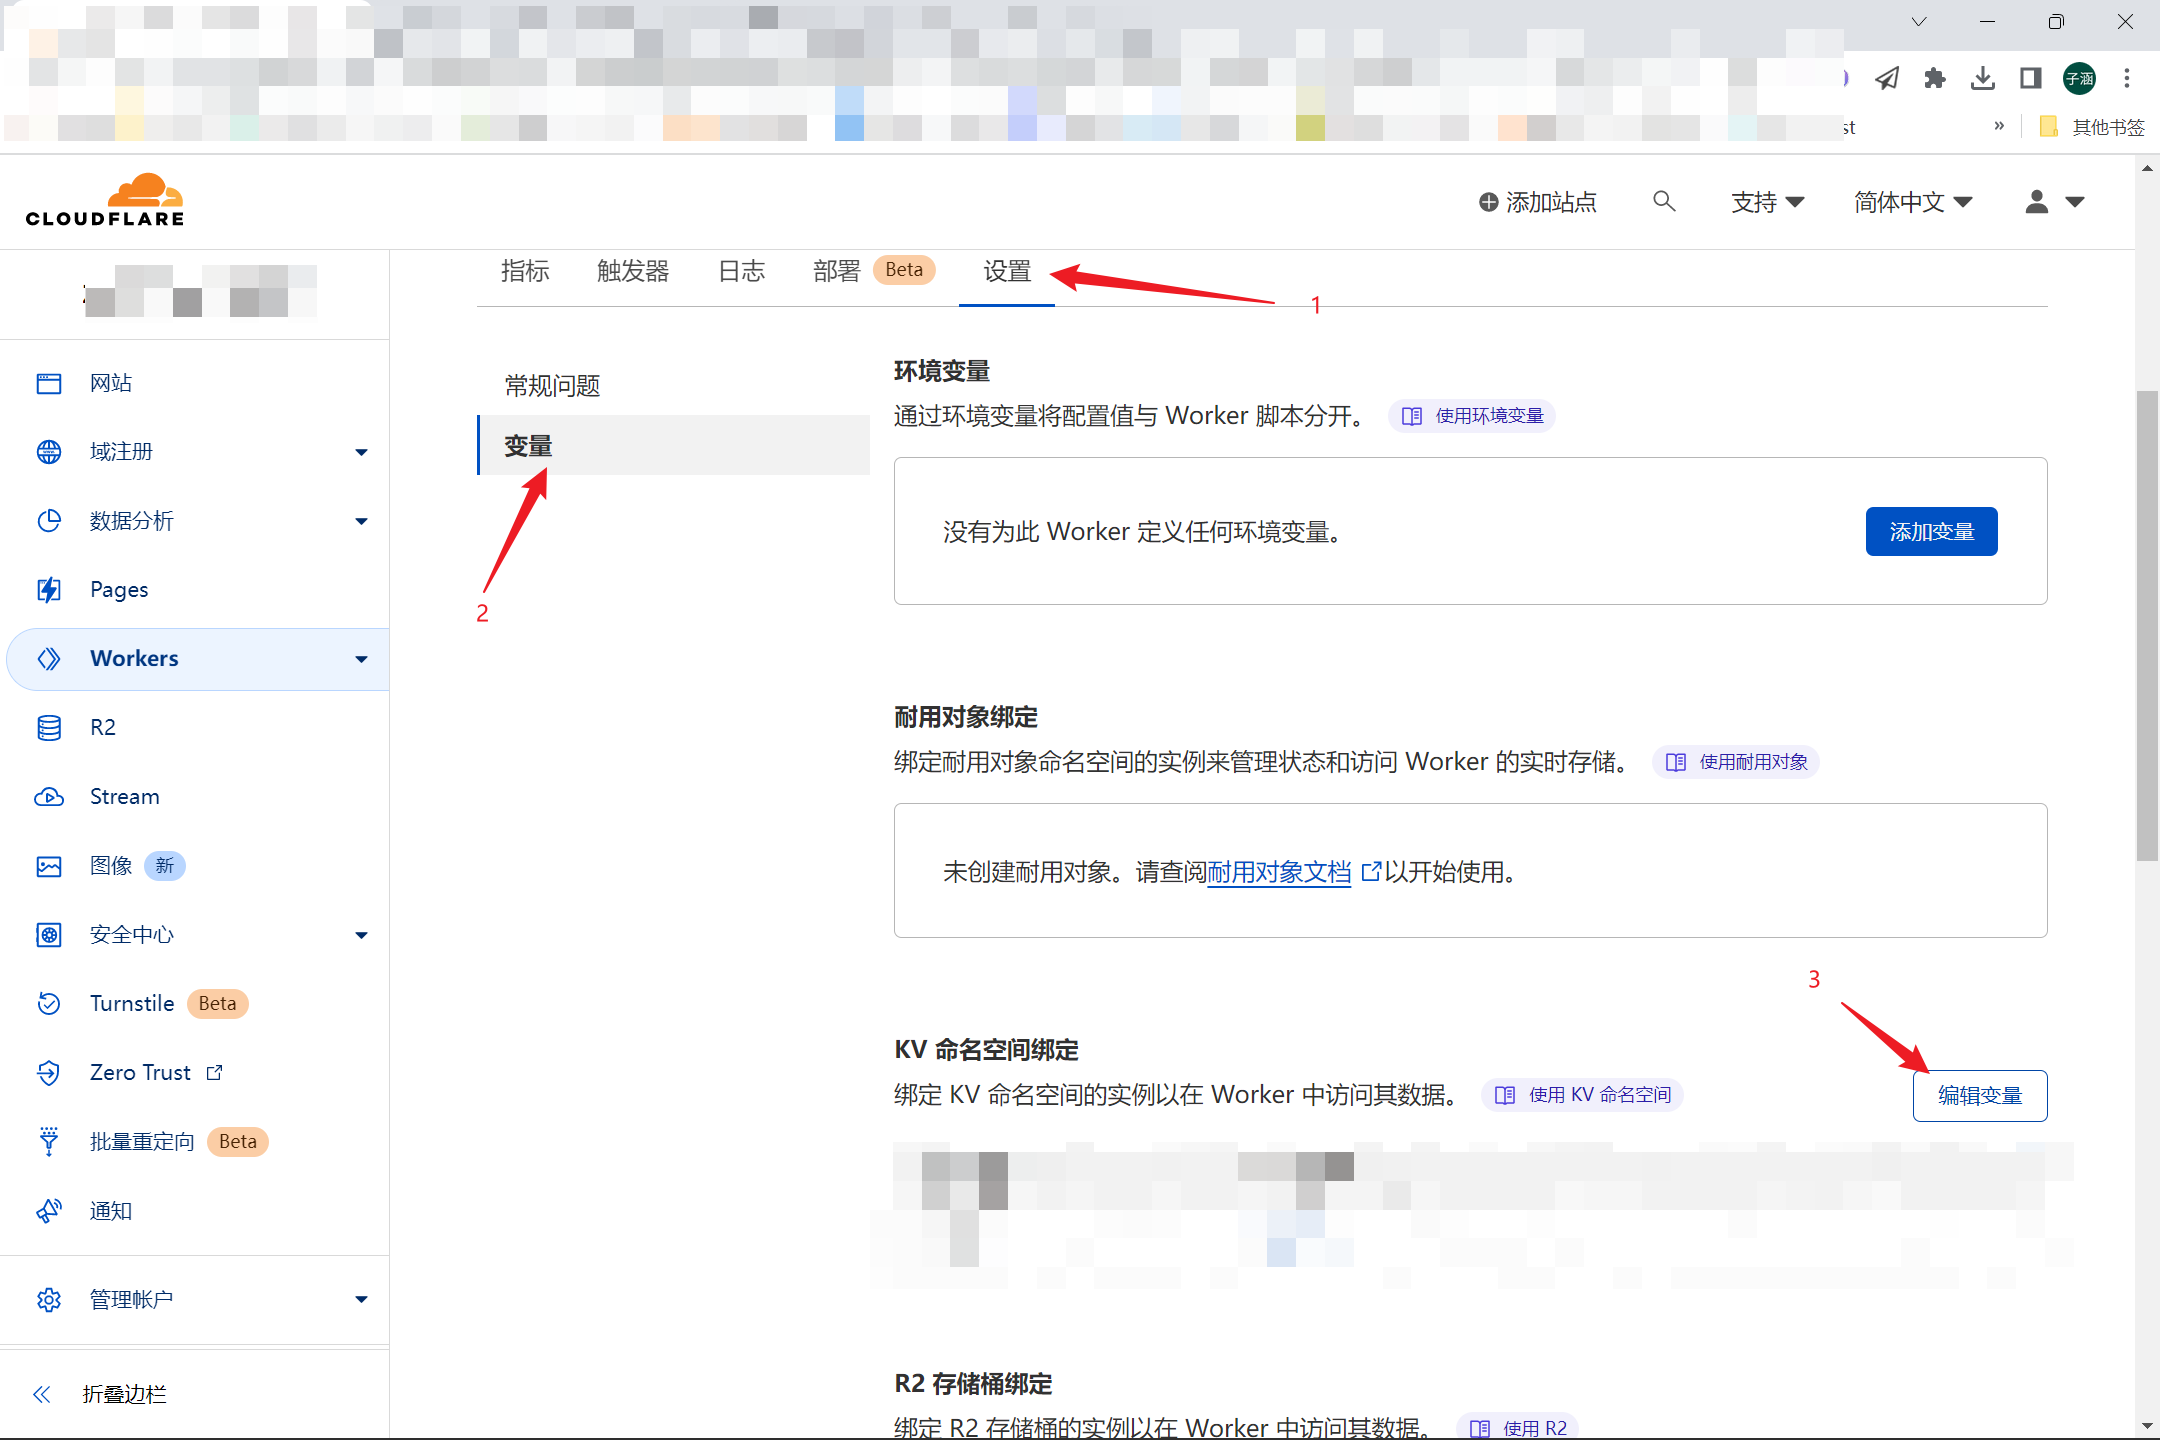The height and width of the screenshot is (1440, 2160).
Task: Switch to the 触发器 tab
Action: [x=633, y=271]
